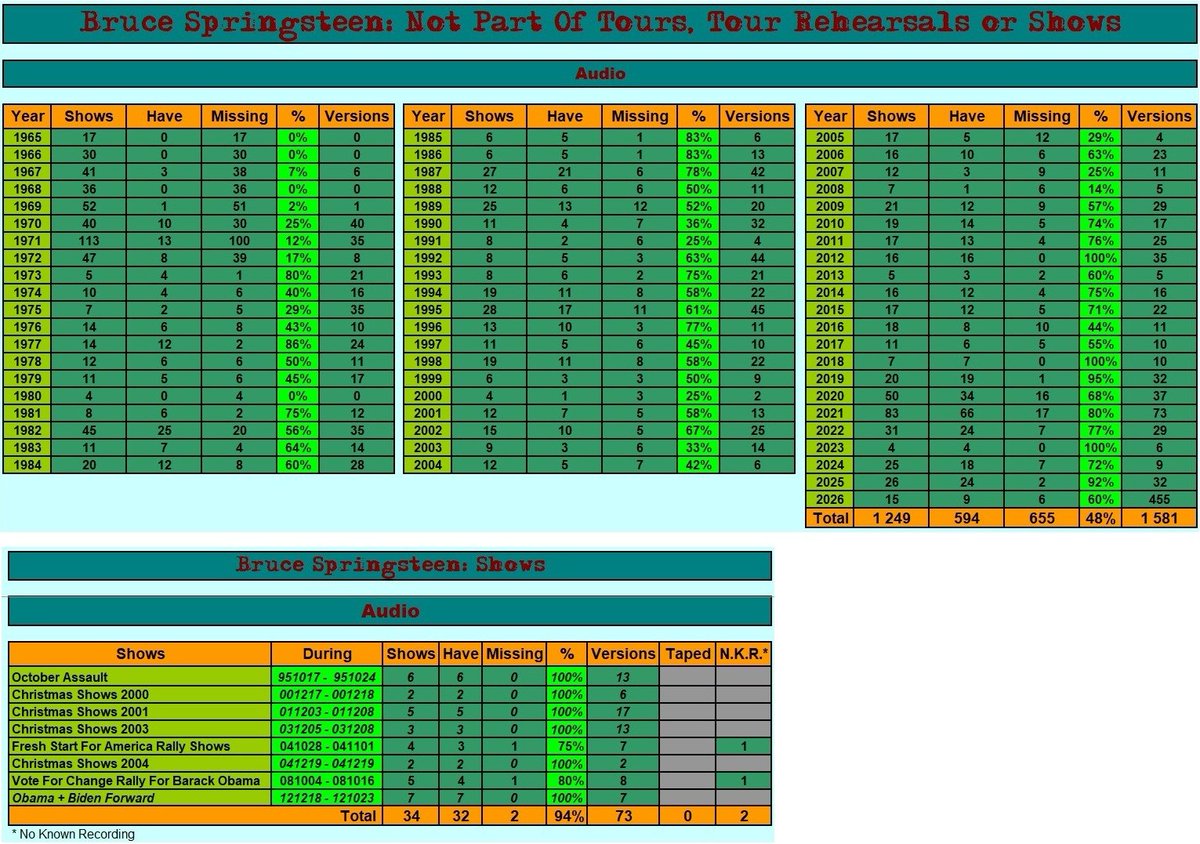Click the 2005 year cell
The width and height of the screenshot is (1200, 844).
(x=829, y=137)
